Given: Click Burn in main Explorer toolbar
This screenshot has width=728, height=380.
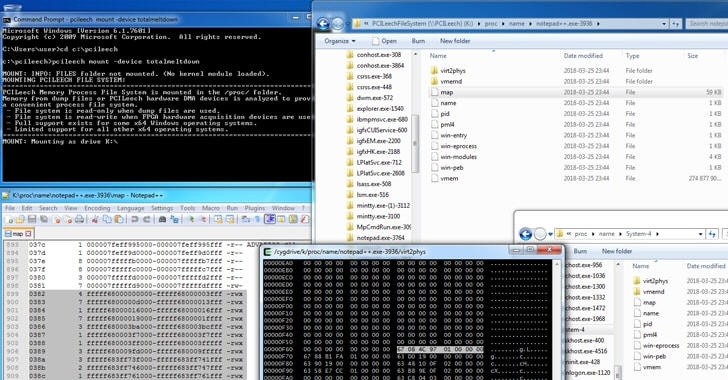Looking at the screenshot, I should click(418, 41).
